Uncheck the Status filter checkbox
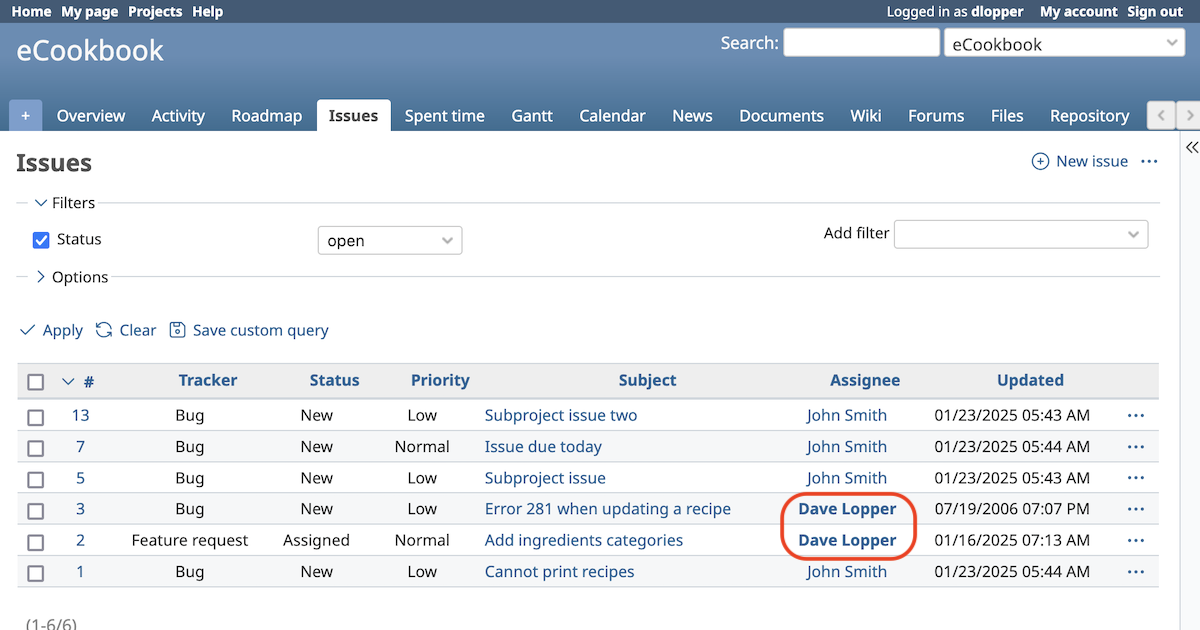Screen dimensions: 1200x630 click(x=40, y=239)
